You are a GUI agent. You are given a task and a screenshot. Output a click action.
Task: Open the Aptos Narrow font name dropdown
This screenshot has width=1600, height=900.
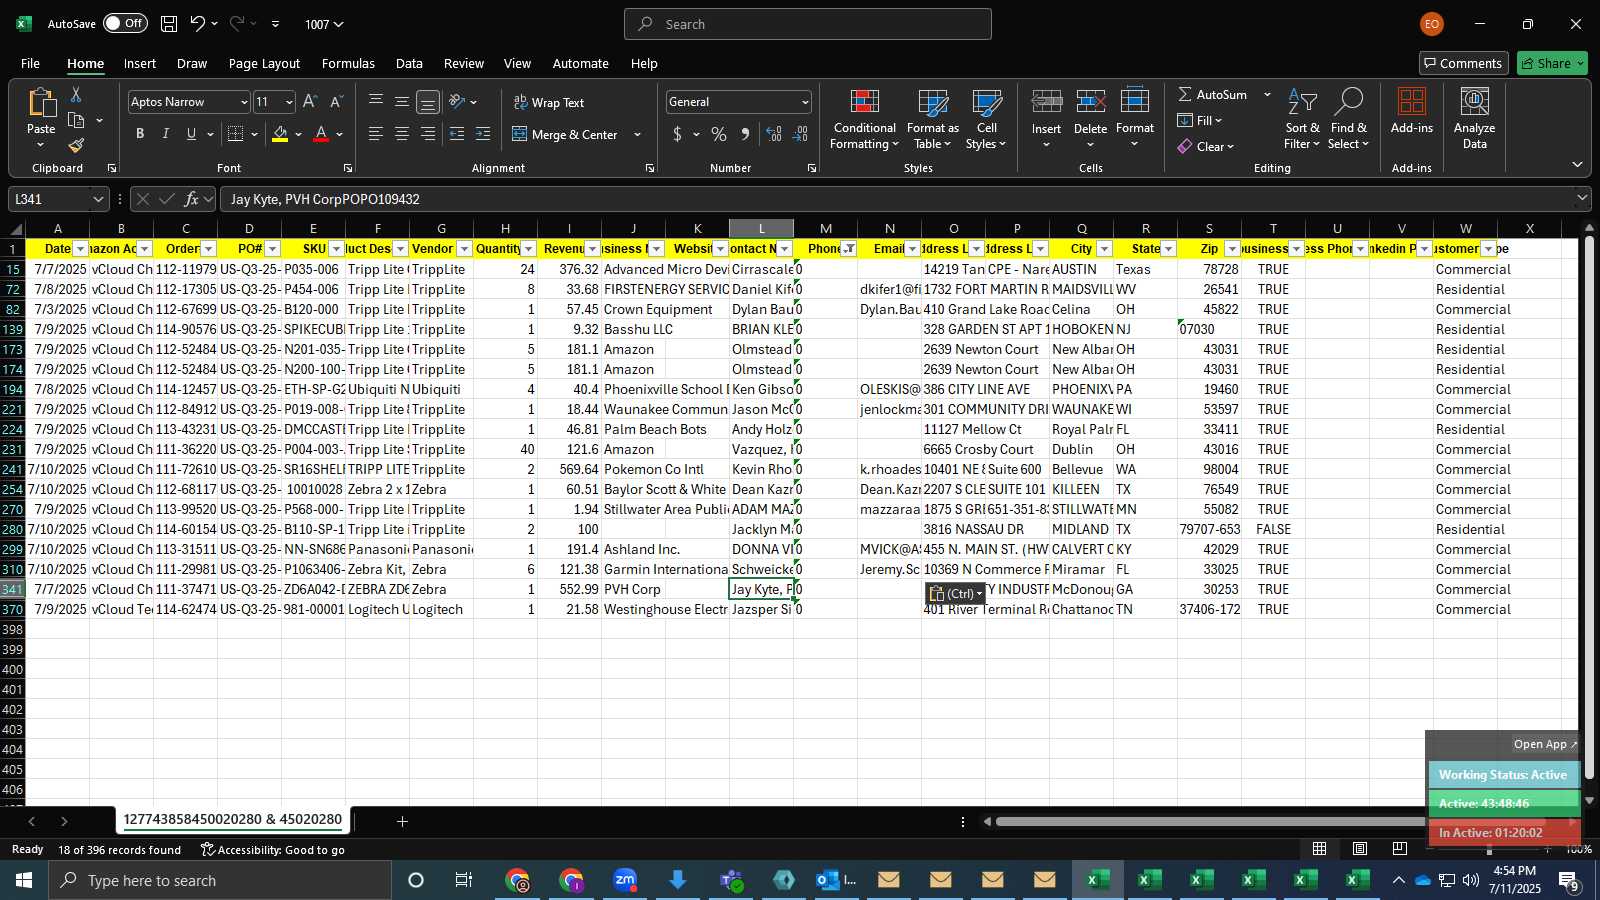pos(243,102)
